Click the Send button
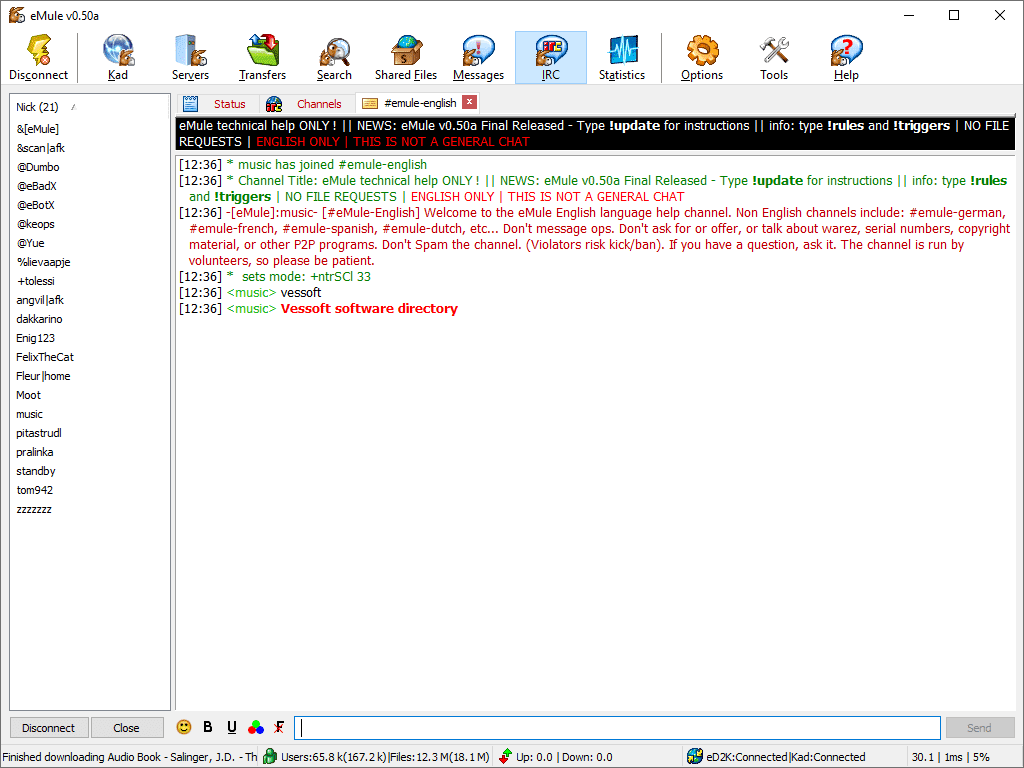Image resolution: width=1024 pixels, height=768 pixels. point(979,728)
